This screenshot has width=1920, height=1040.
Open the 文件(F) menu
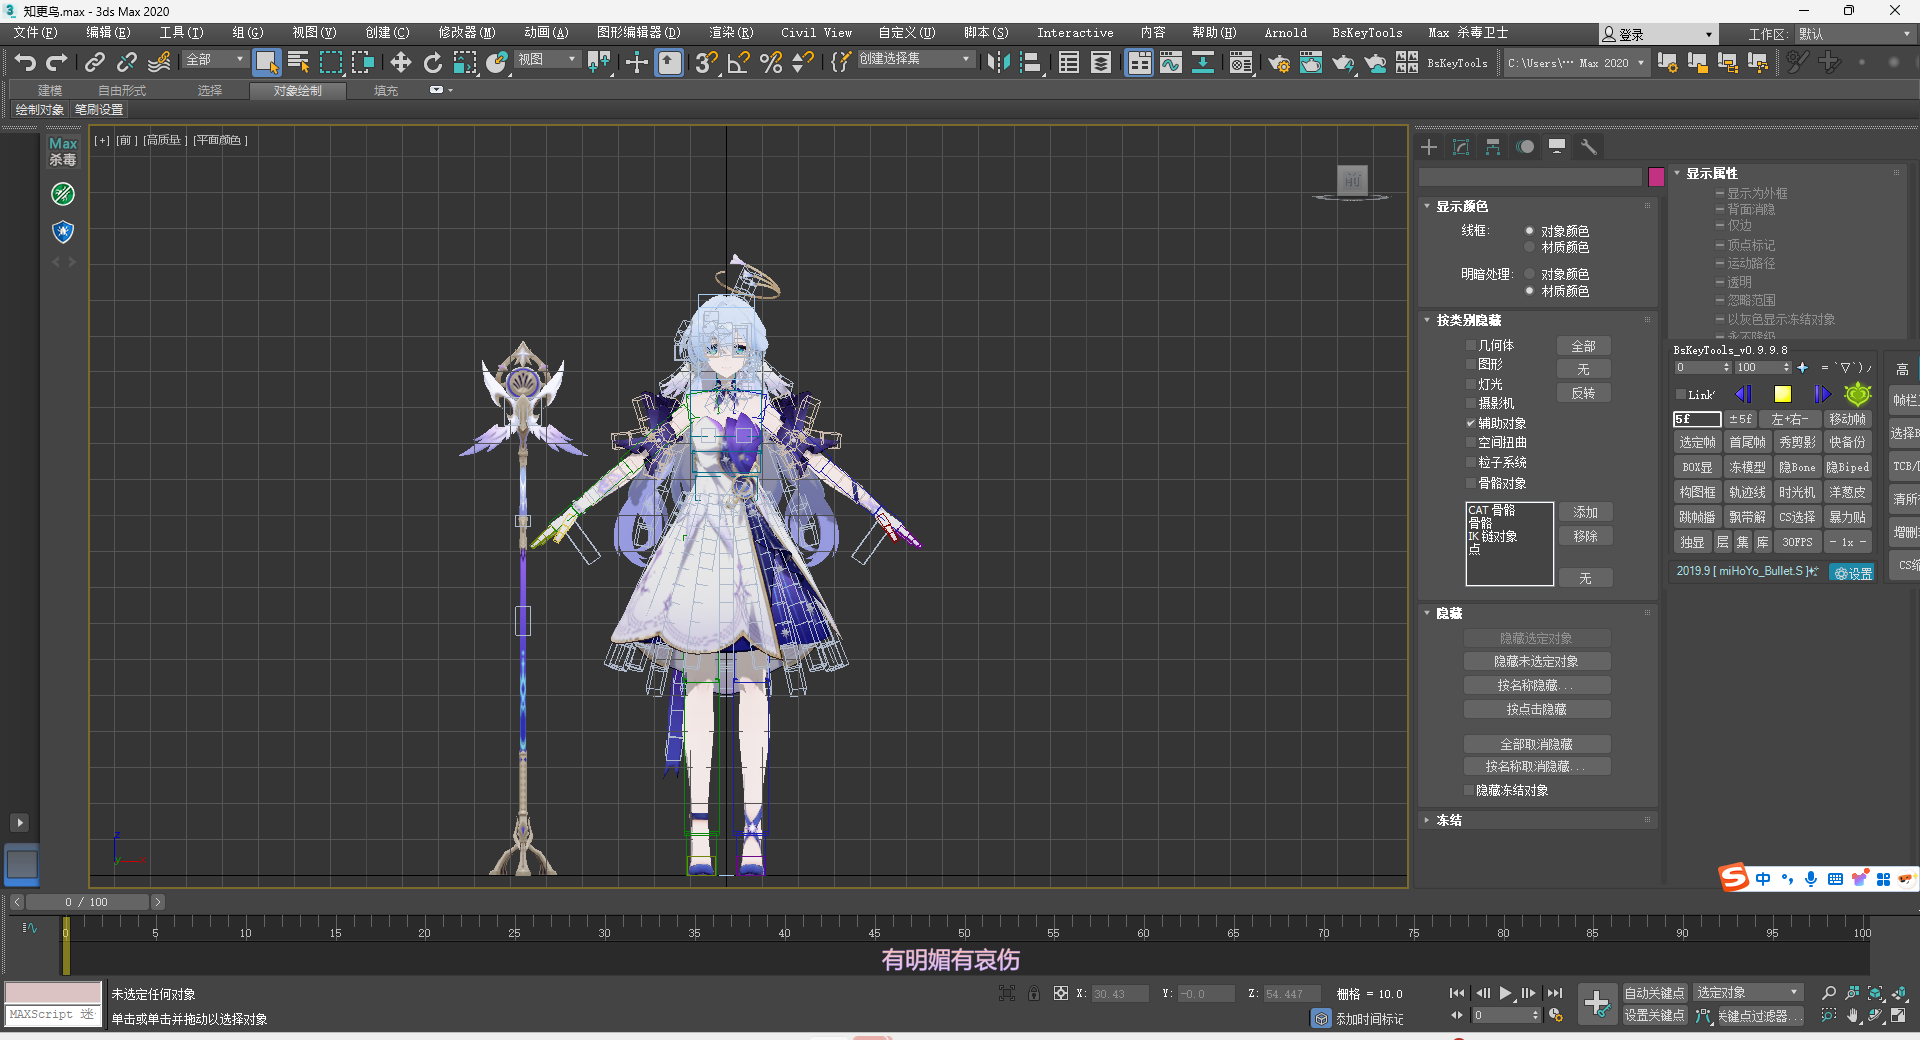click(x=35, y=33)
